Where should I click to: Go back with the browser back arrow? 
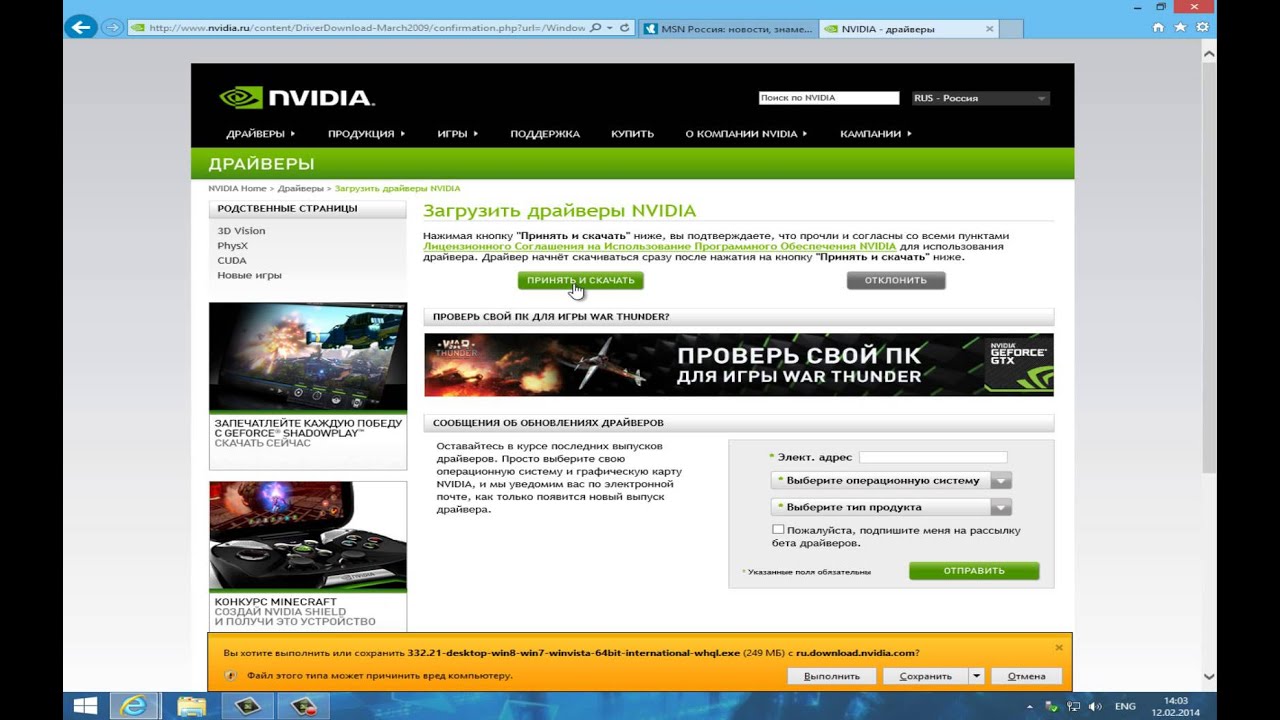80,27
